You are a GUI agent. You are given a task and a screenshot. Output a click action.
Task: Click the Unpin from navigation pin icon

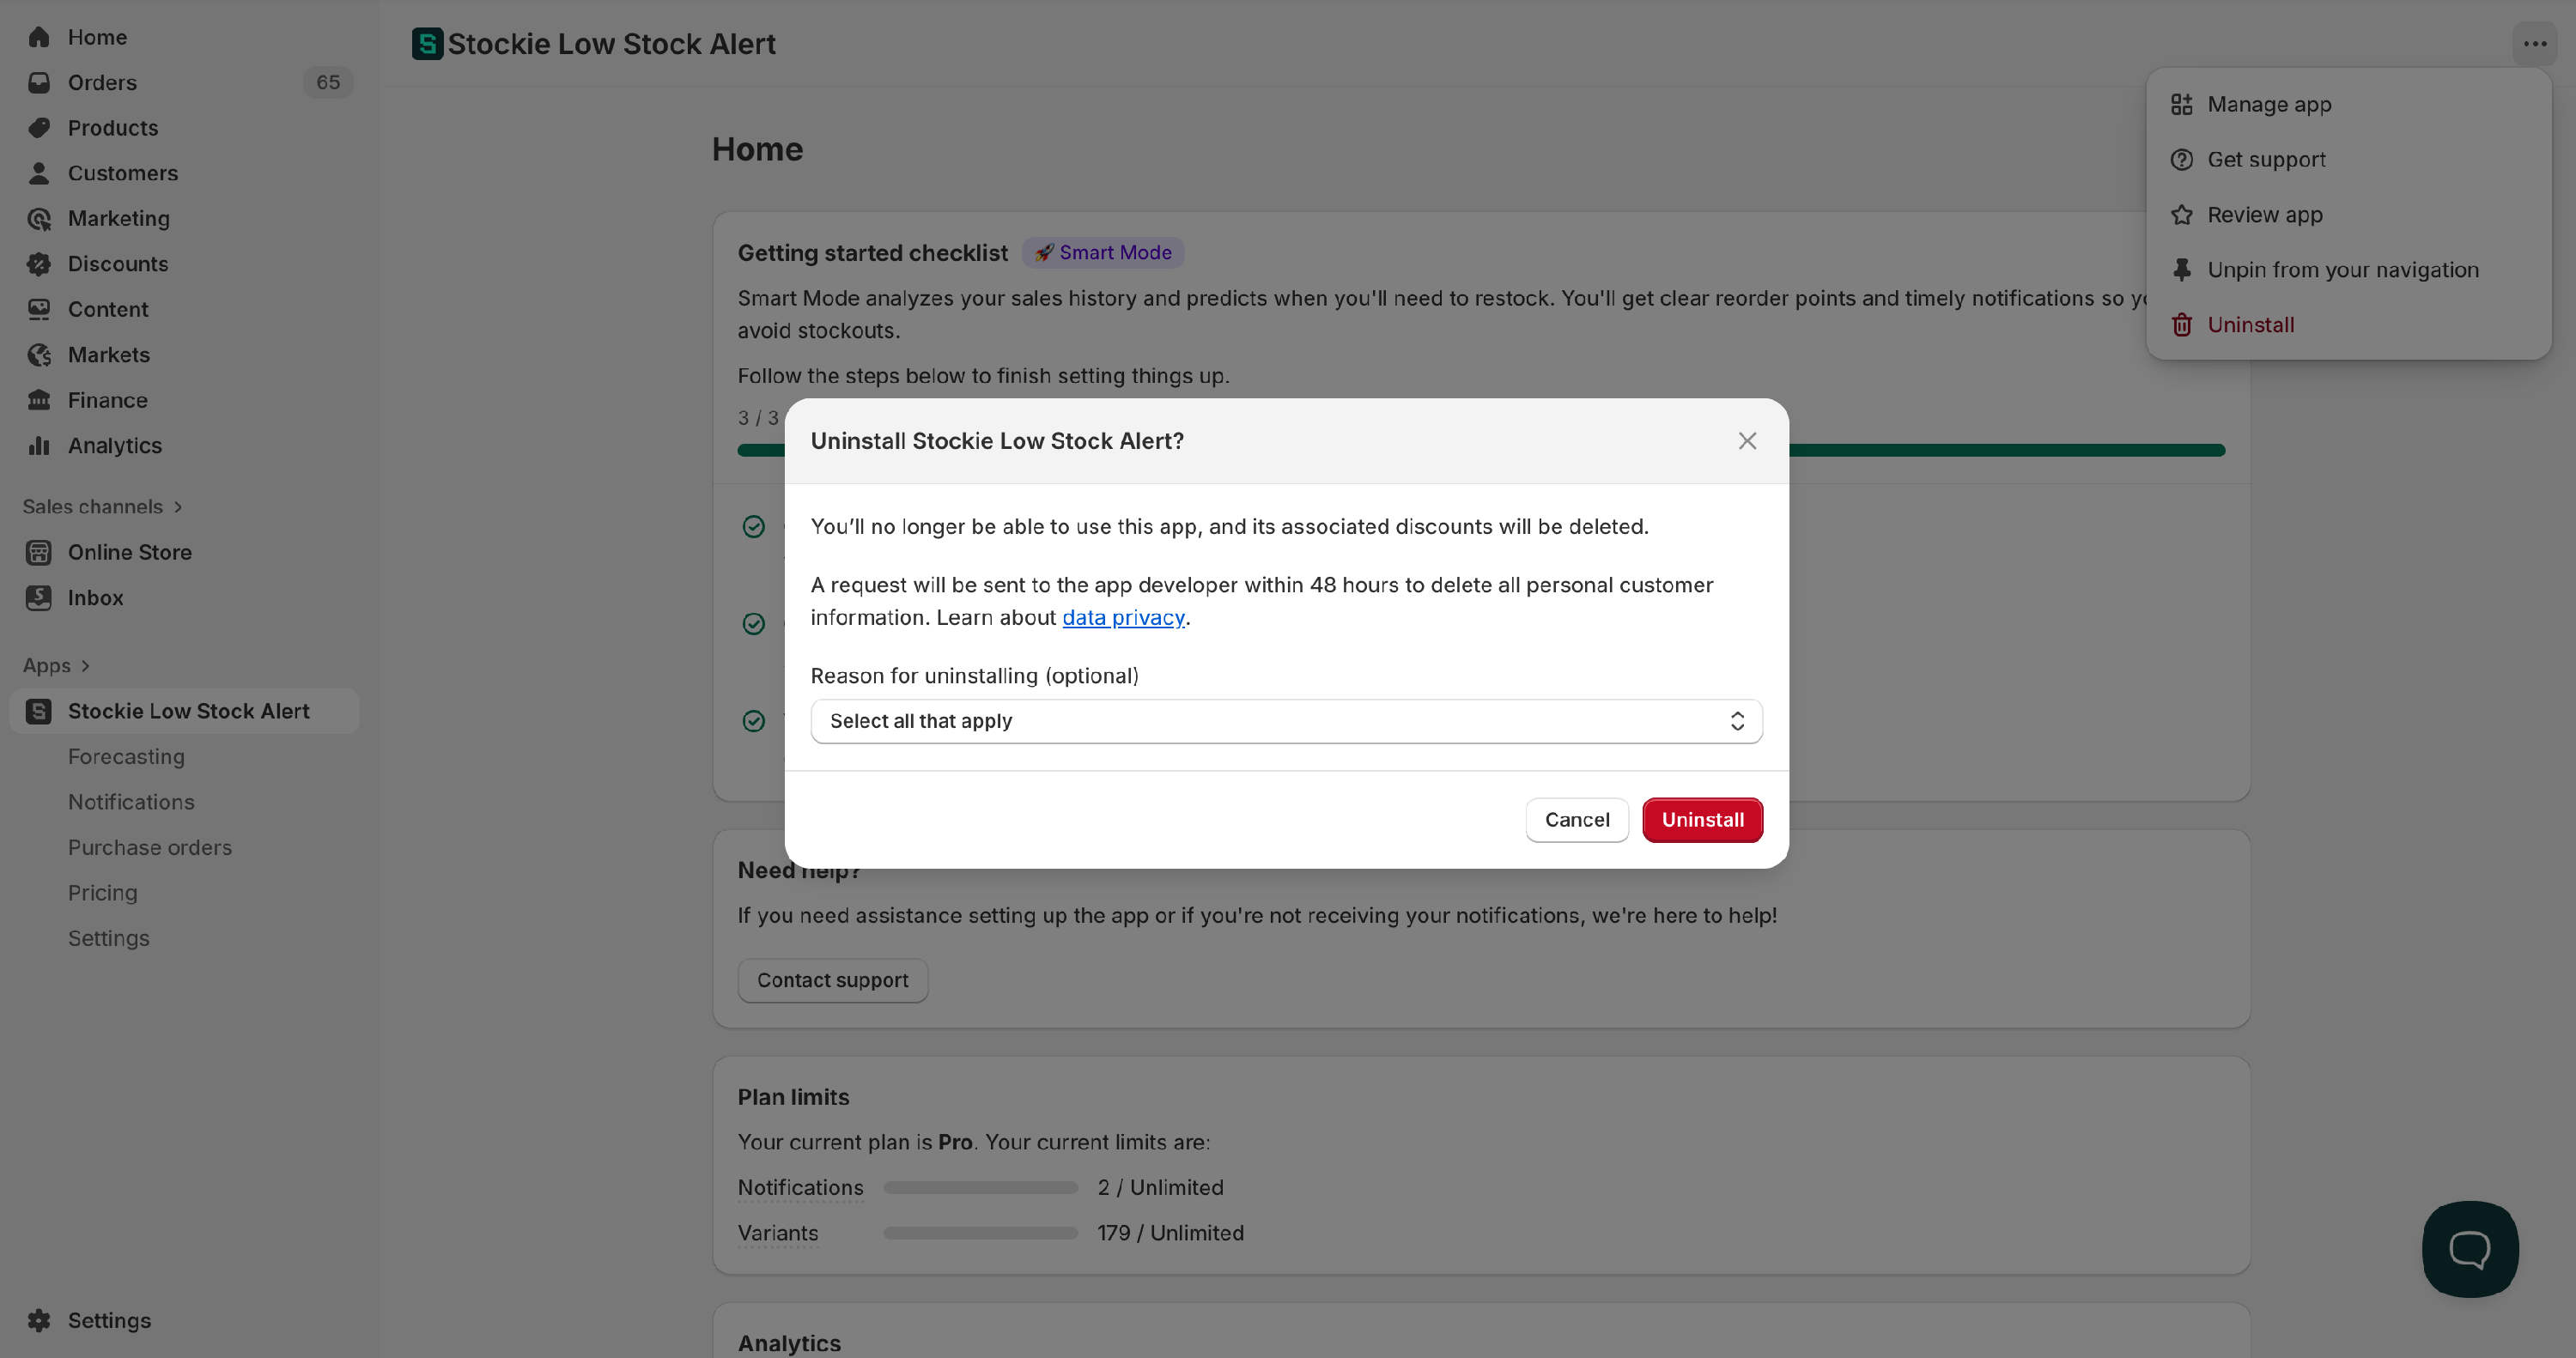(x=2181, y=270)
